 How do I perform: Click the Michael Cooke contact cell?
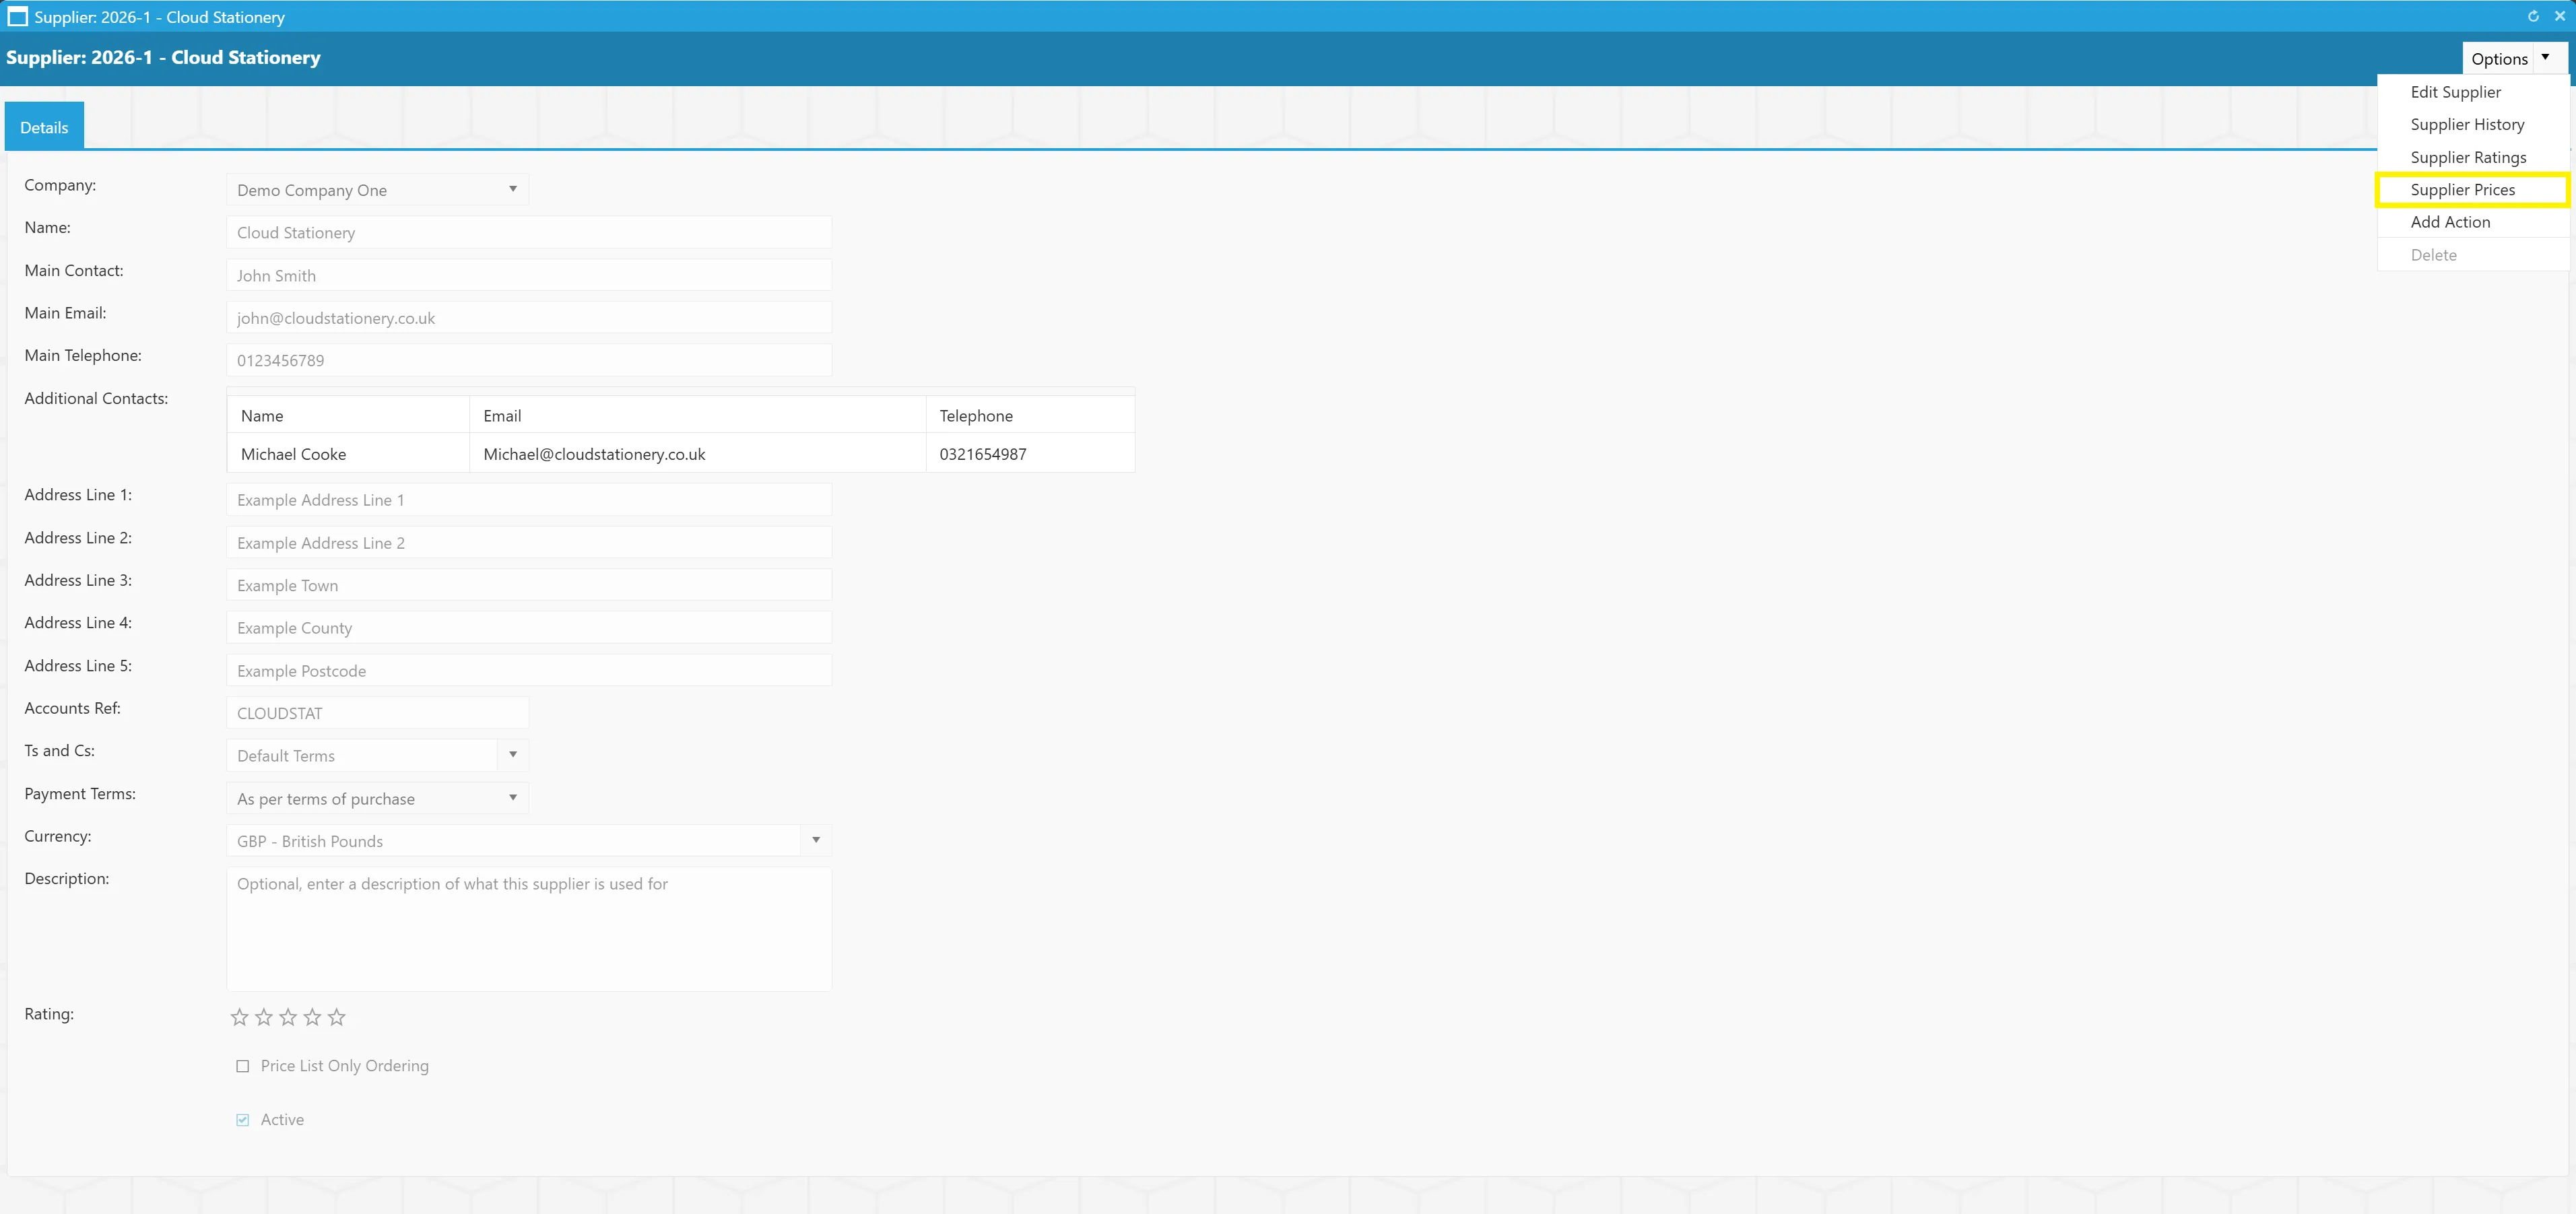point(348,453)
